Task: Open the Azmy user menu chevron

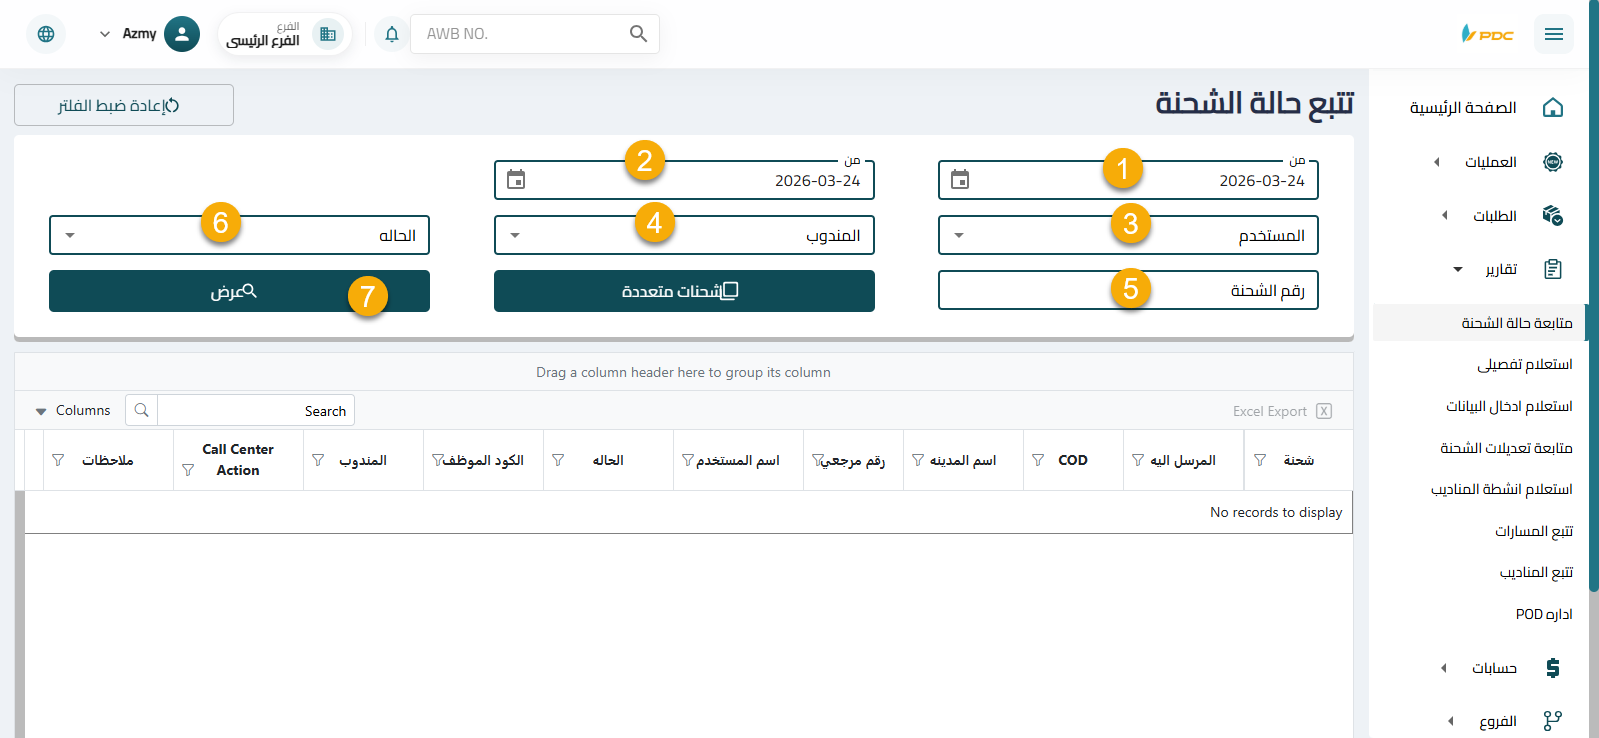Action: click(x=105, y=34)
